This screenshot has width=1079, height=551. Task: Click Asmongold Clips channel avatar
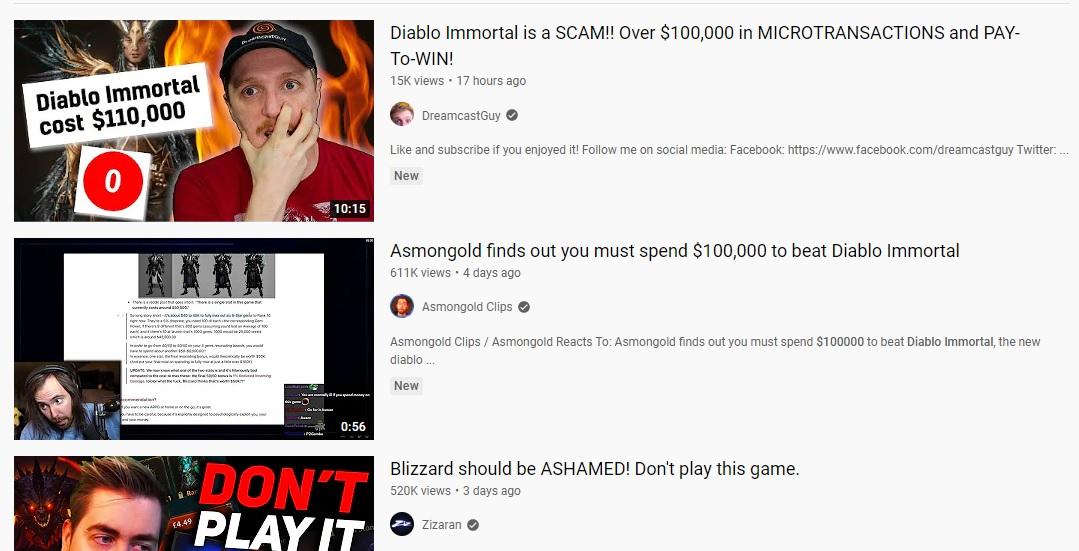point(402,306)
